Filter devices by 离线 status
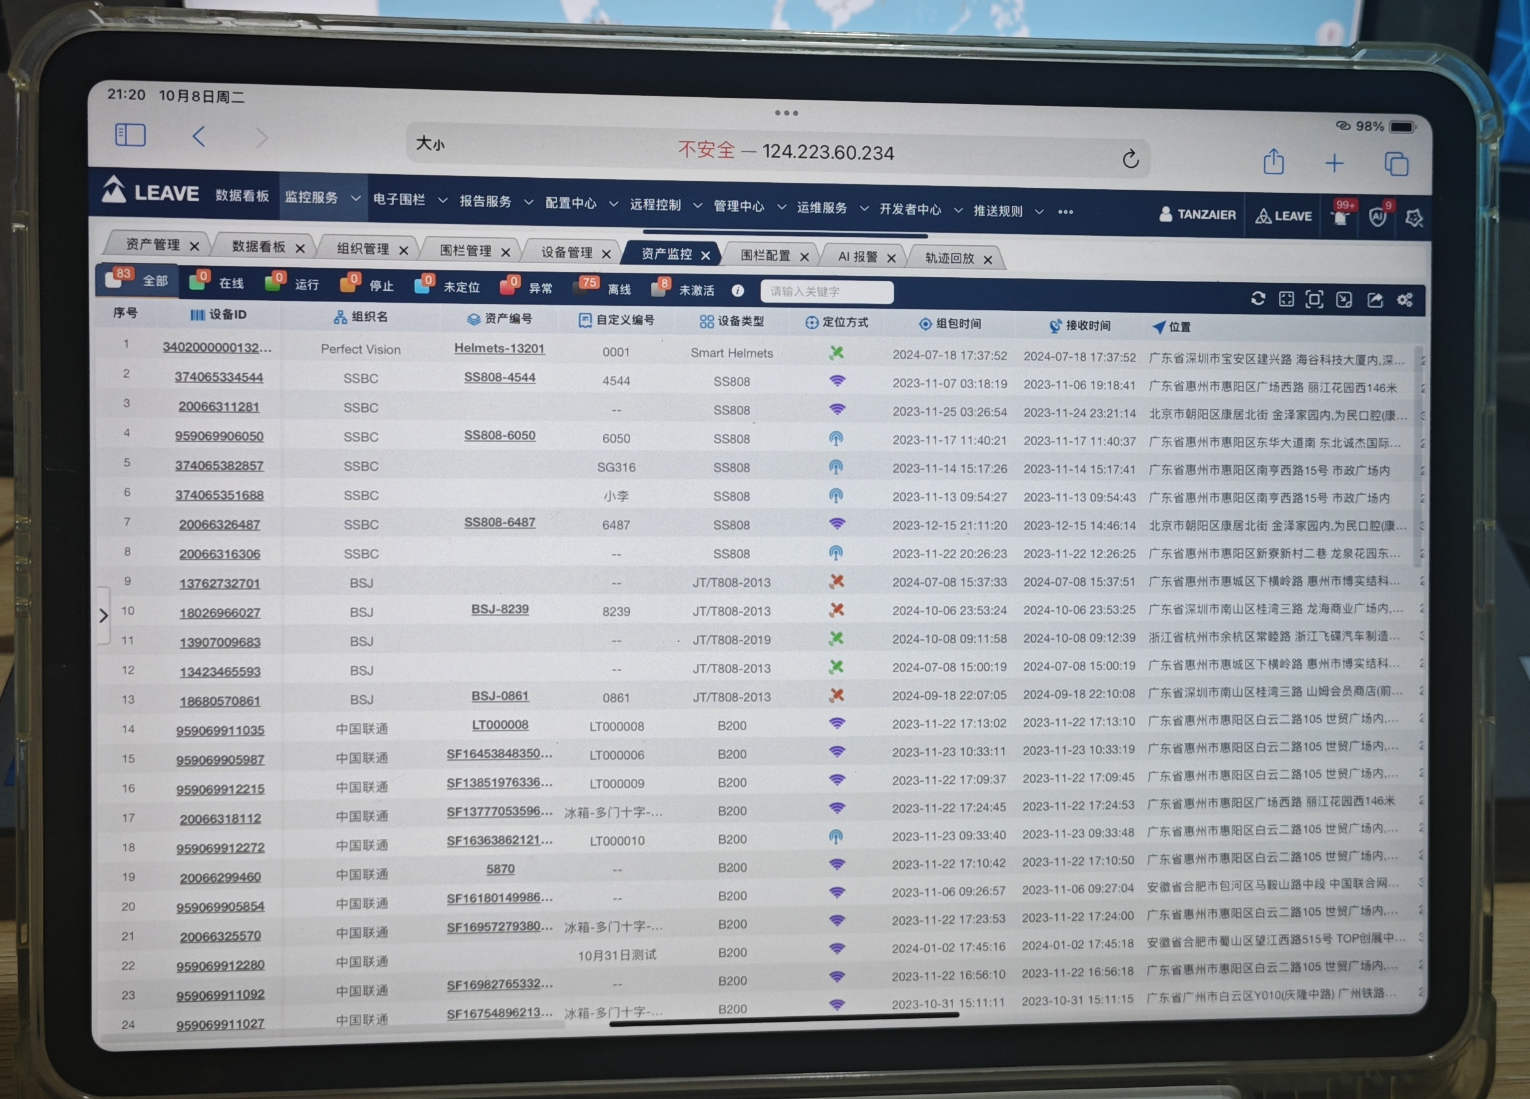1530x1099 pixels. (x=607, y=288)
